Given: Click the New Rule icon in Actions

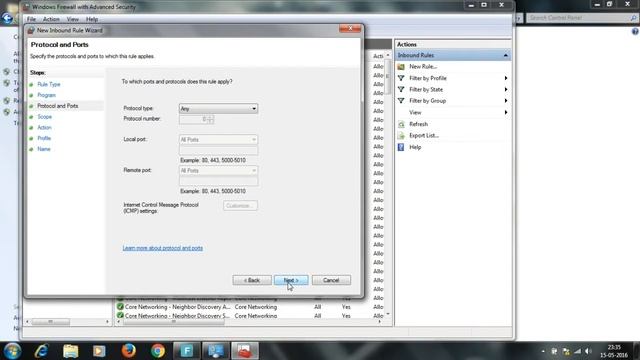Looking at the screenshot, I should pos(401,67).
